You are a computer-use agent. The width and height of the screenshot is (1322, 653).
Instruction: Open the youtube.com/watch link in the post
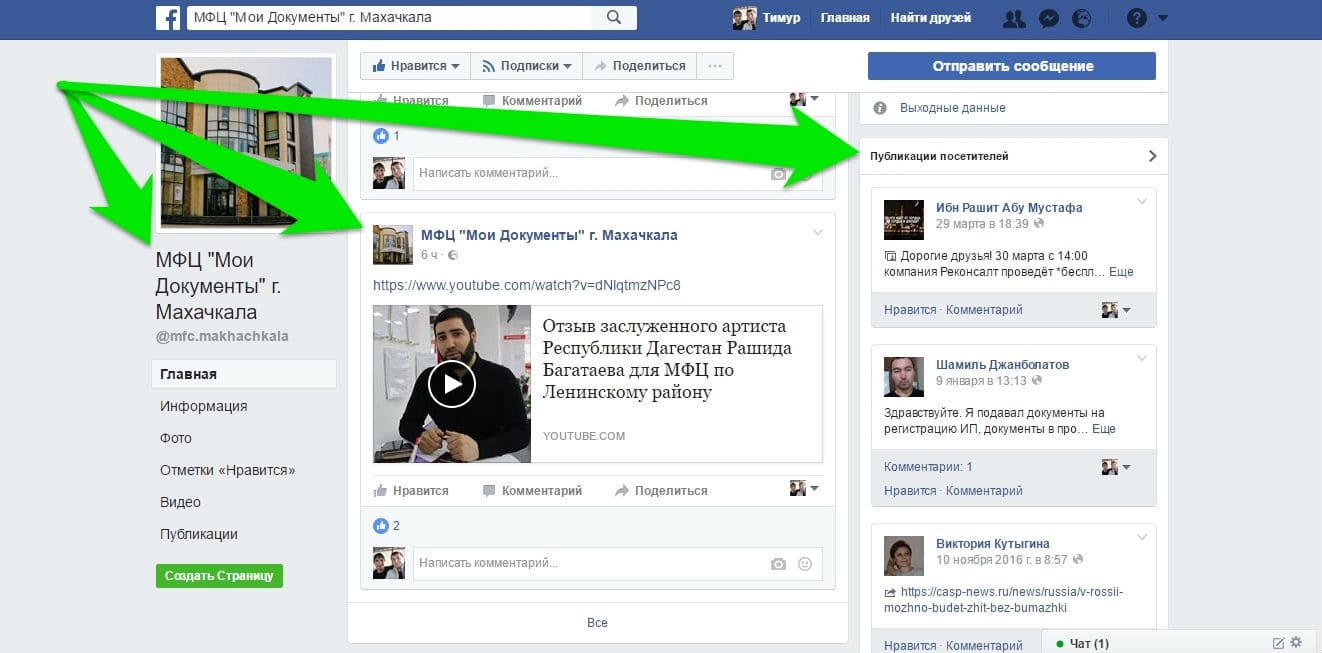click(527, 285)
